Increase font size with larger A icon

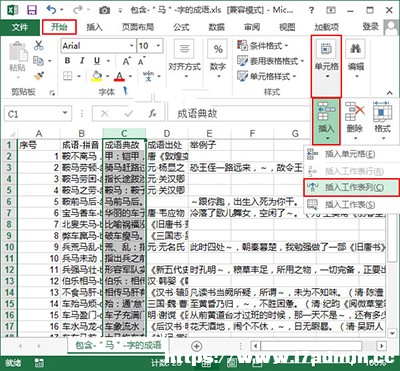[x=126, y=61]
